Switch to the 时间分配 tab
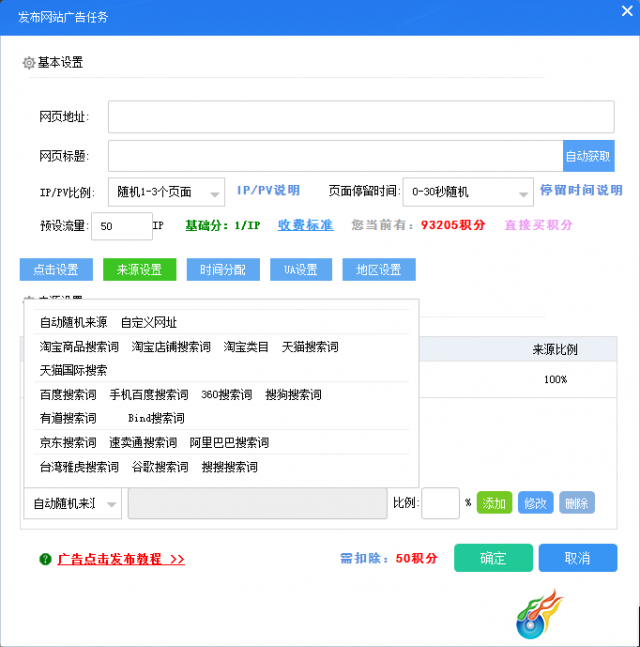The width and height of the screenshot is (640, 647). click(x=223, y=269)
